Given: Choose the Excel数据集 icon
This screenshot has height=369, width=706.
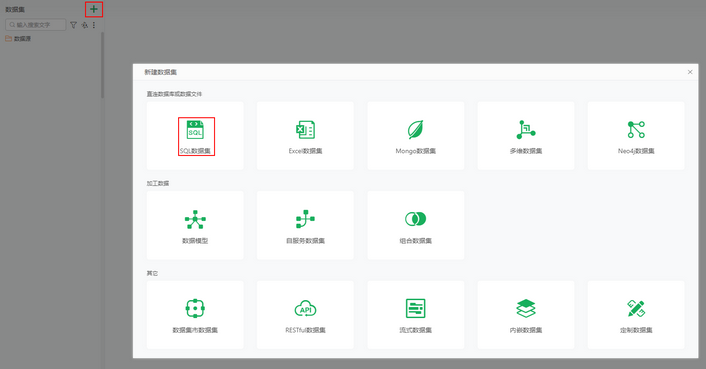Looking at the screenshot, I should click(x=305, y=130).
